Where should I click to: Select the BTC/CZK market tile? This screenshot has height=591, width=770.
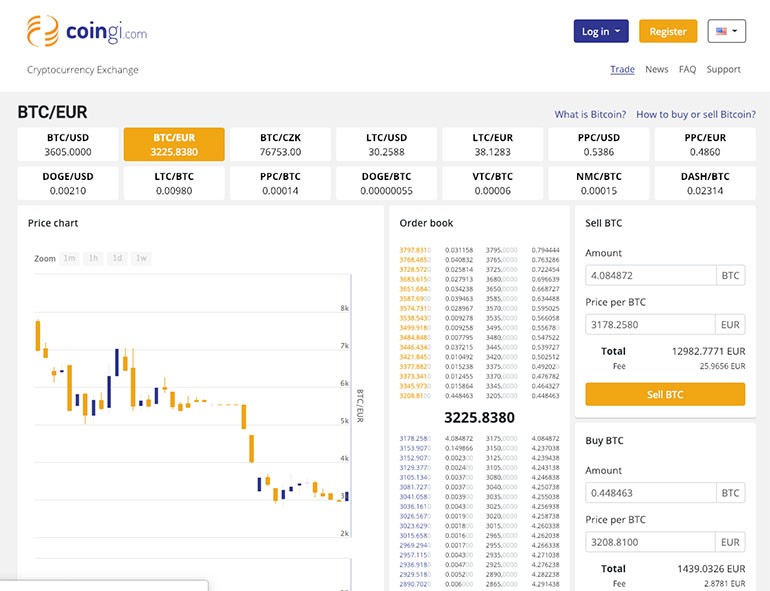[x=280, y=144]
